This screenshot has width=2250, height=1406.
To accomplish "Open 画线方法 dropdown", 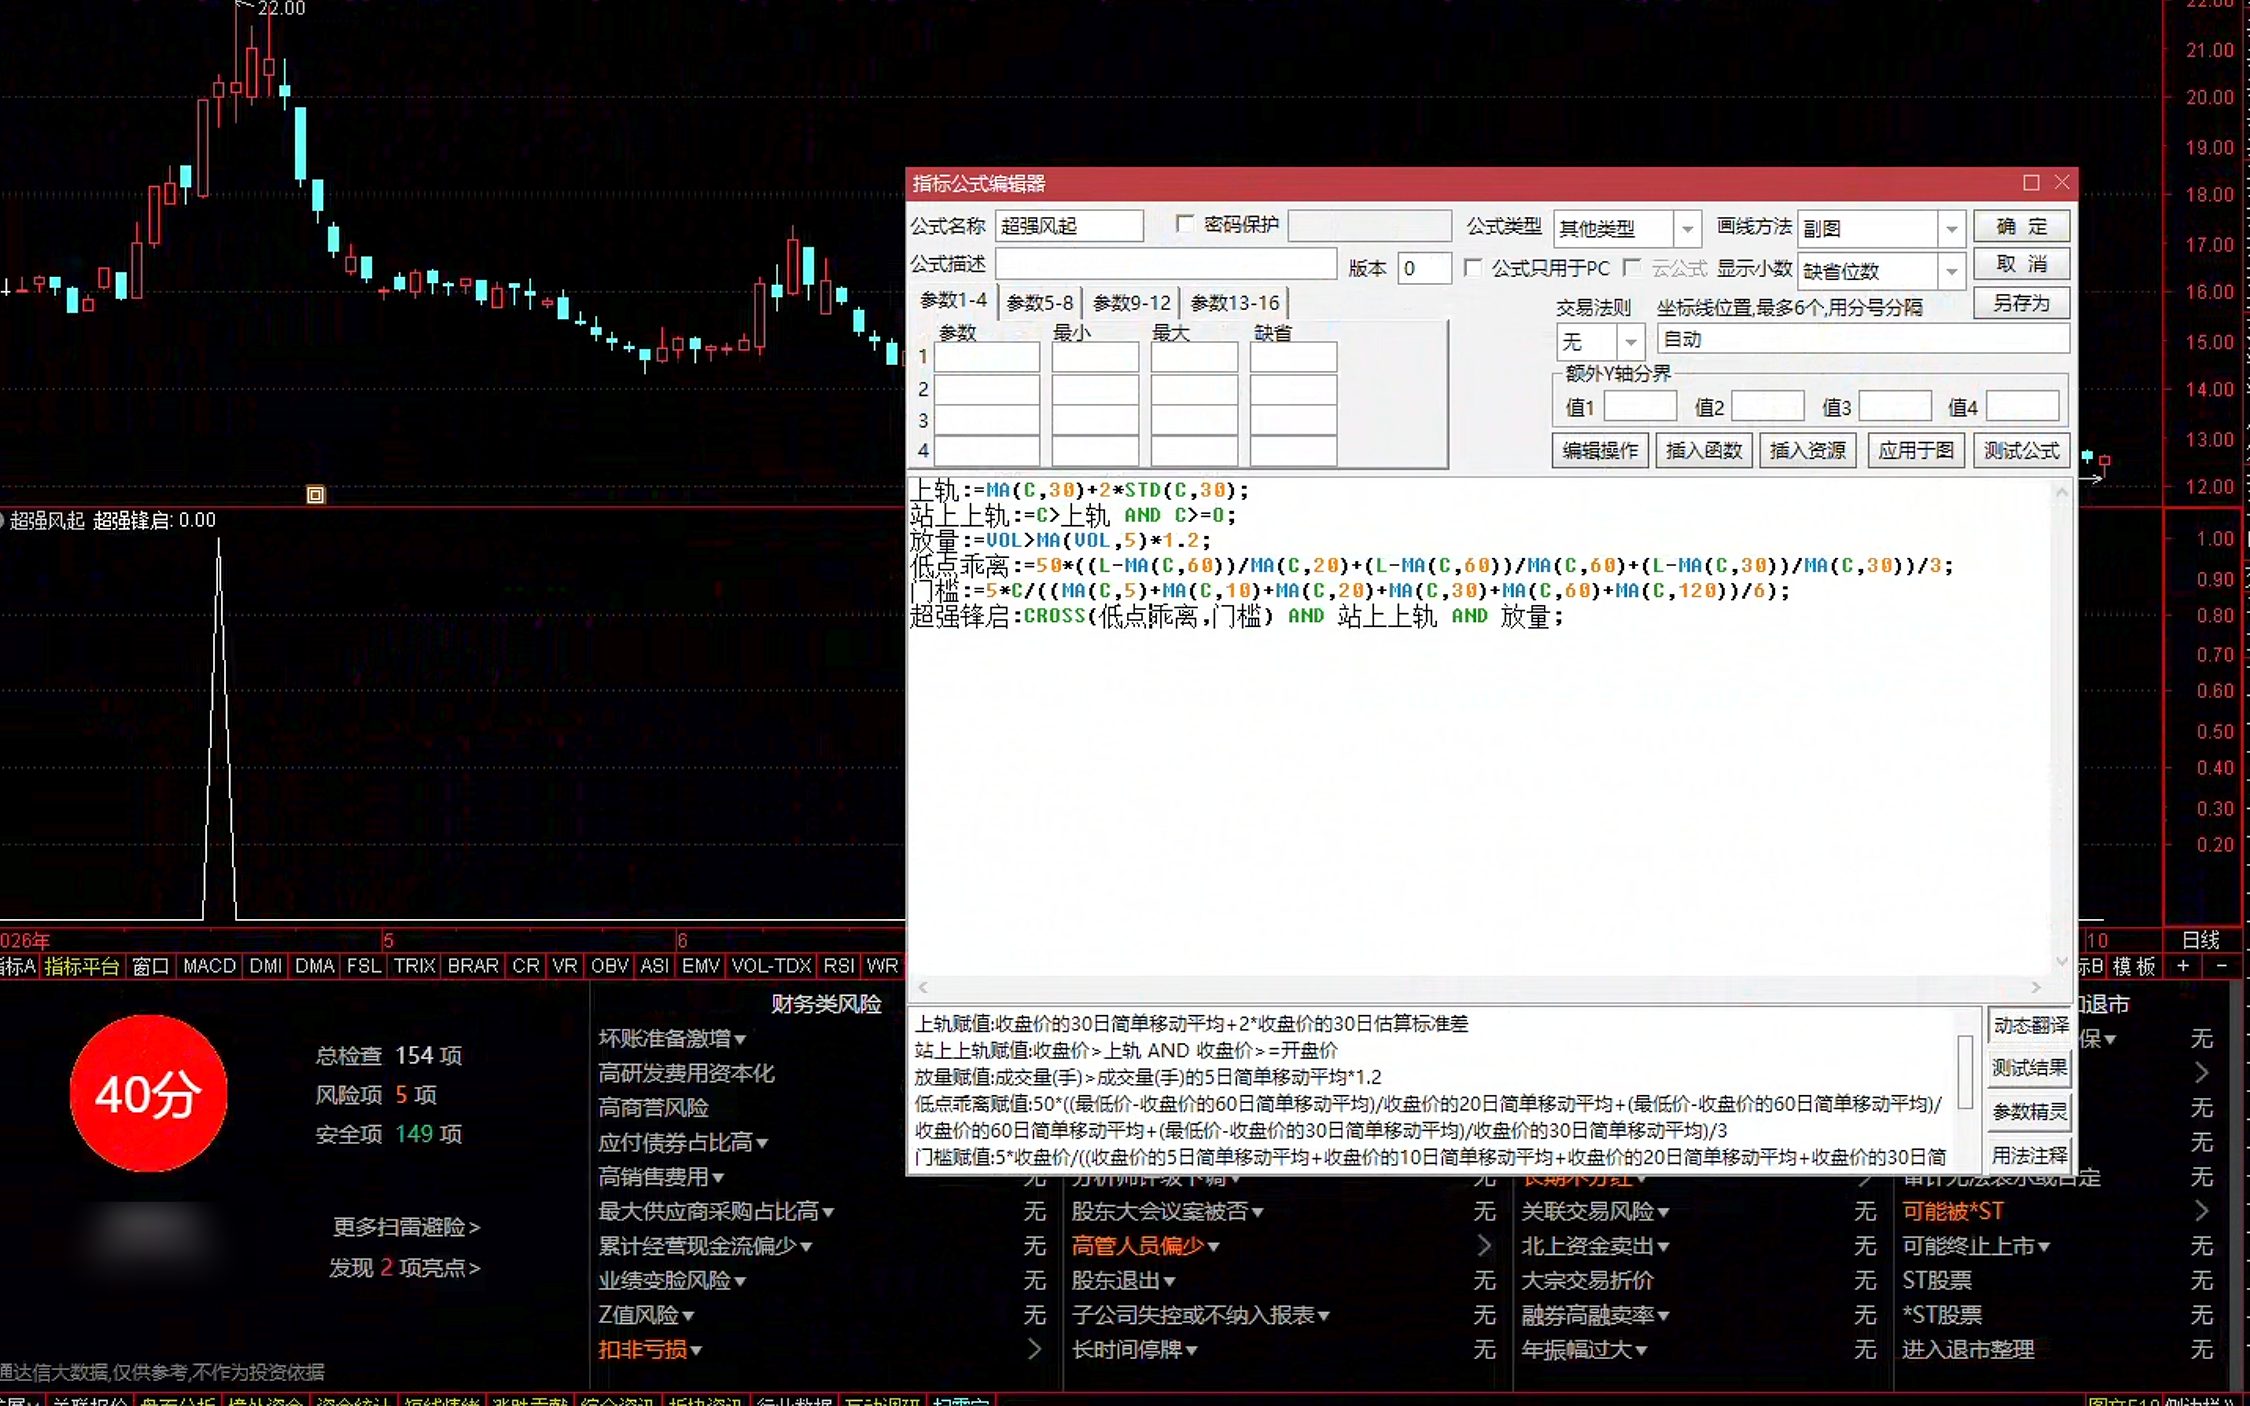I will [1951, 229].
